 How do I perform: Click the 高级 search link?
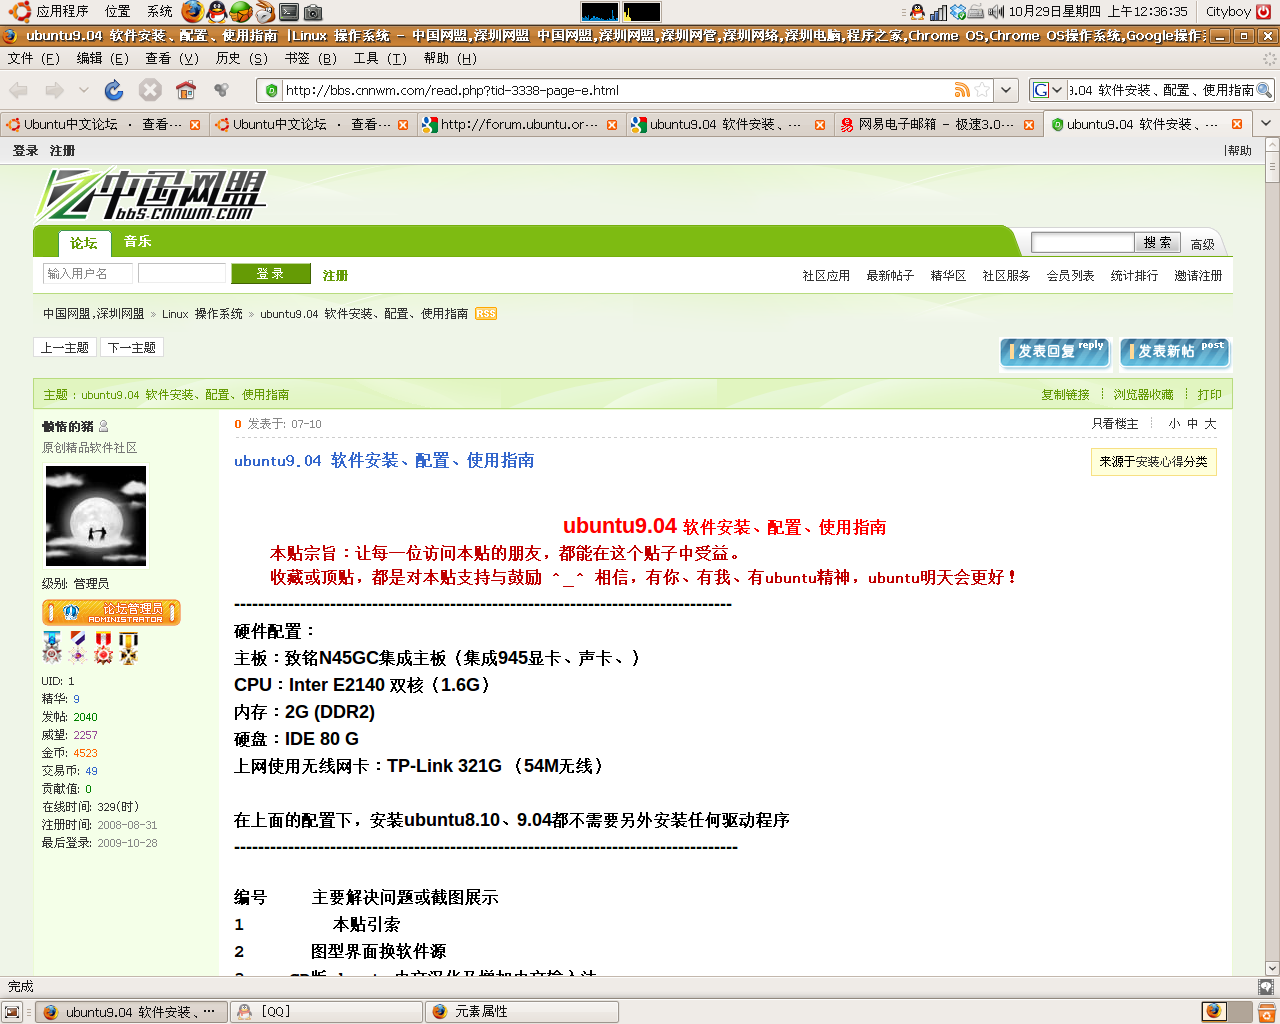point(1203,244)
